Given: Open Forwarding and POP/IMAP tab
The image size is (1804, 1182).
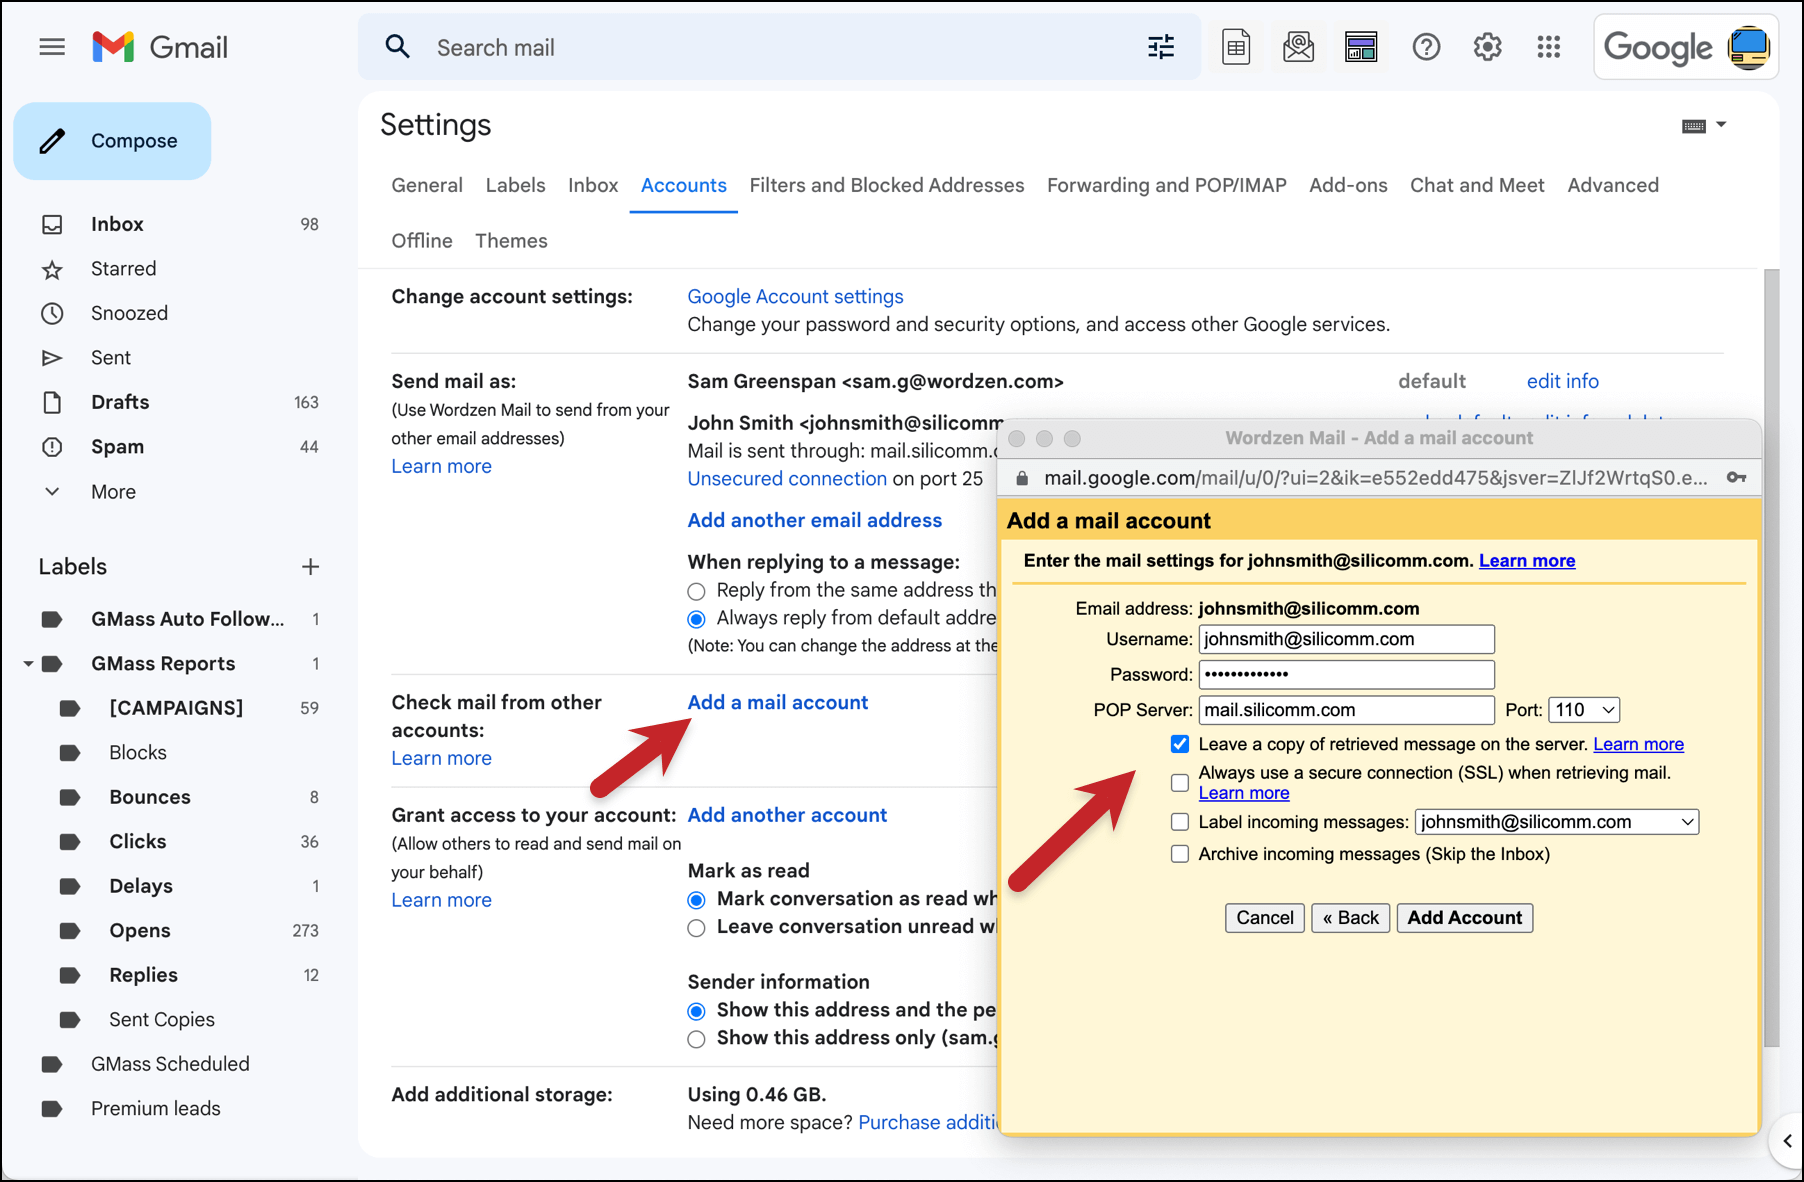Looking at the screenshot, I should tap(1166, 185).
